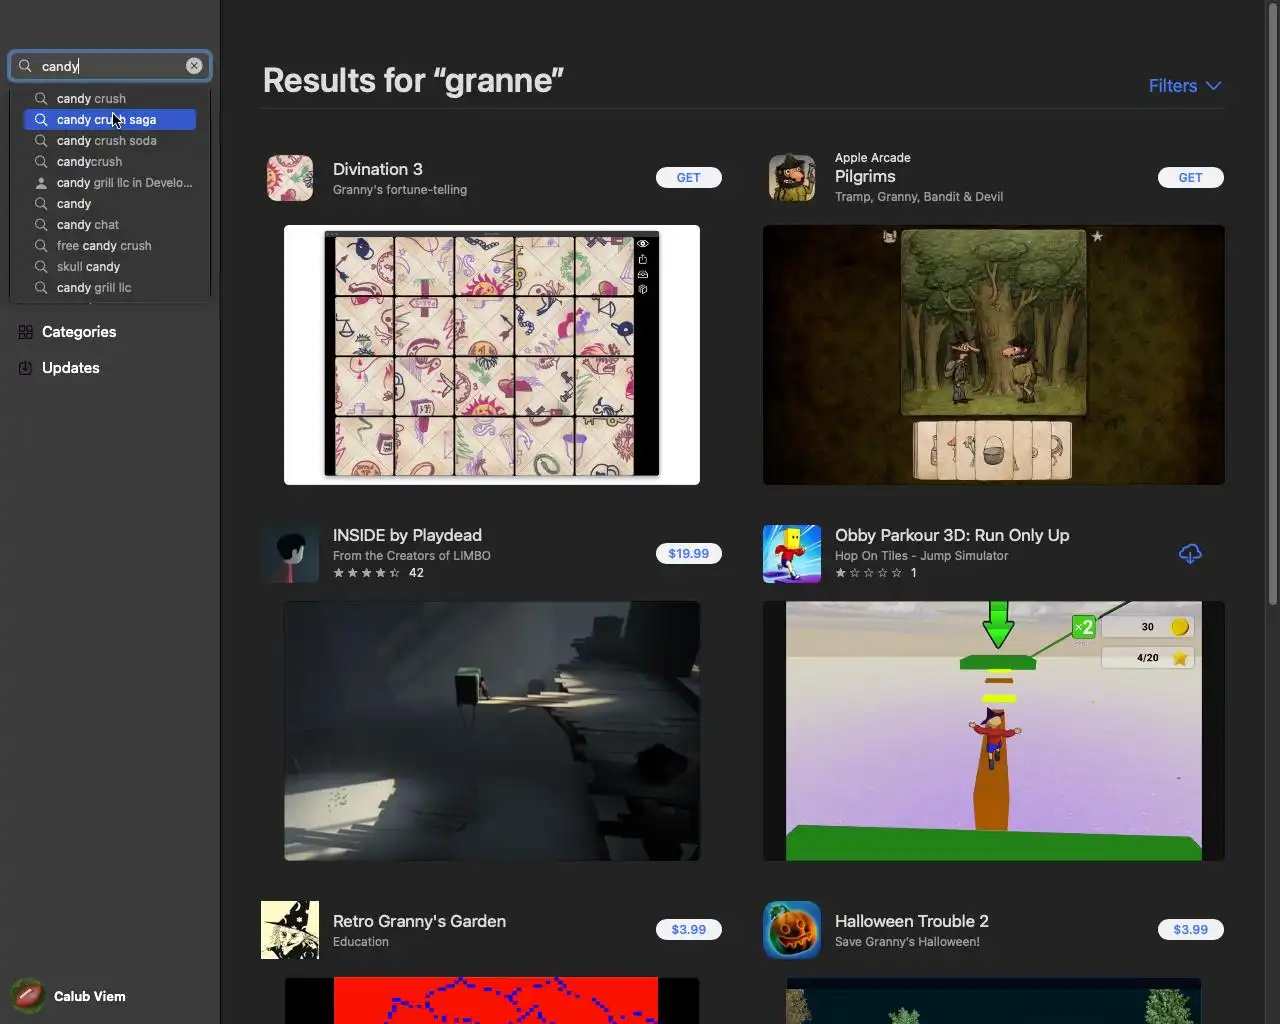Viewport: 1280px width, 1024px height.
Task: Open the Obby Parkour 3D app icon
Action: (x=792, y=554)
